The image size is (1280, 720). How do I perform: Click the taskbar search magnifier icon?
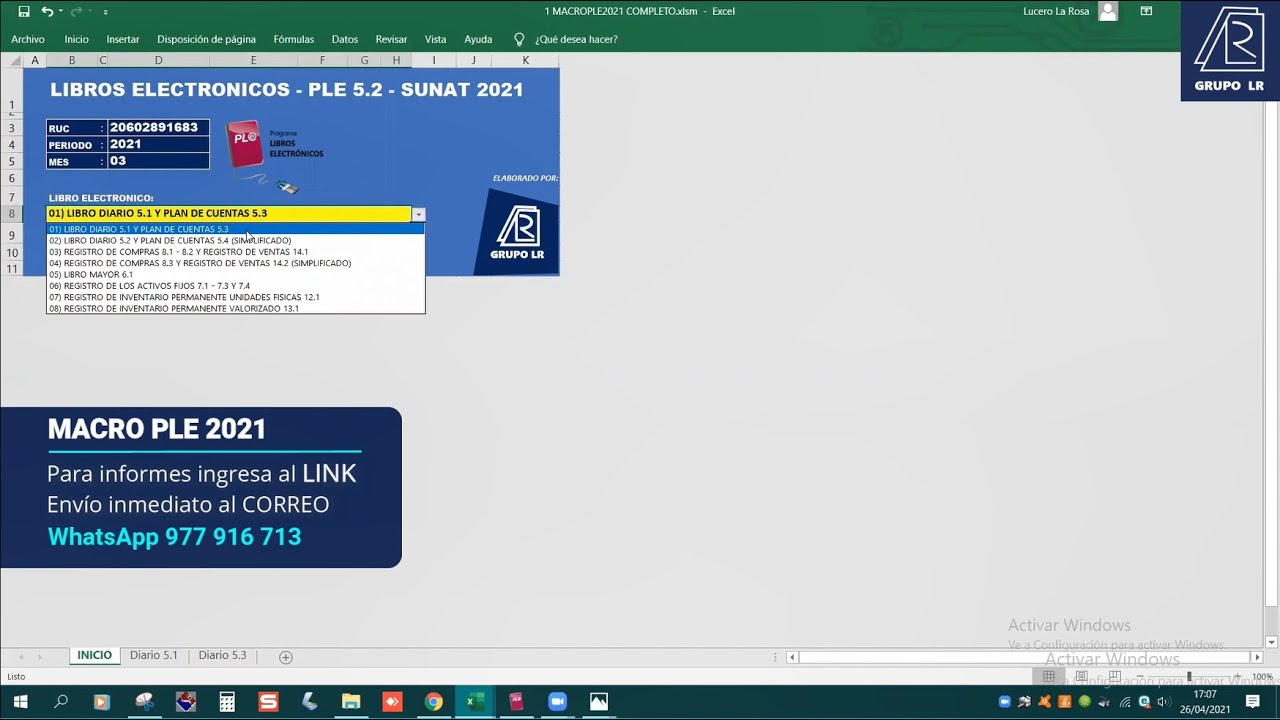pos(60,702)
